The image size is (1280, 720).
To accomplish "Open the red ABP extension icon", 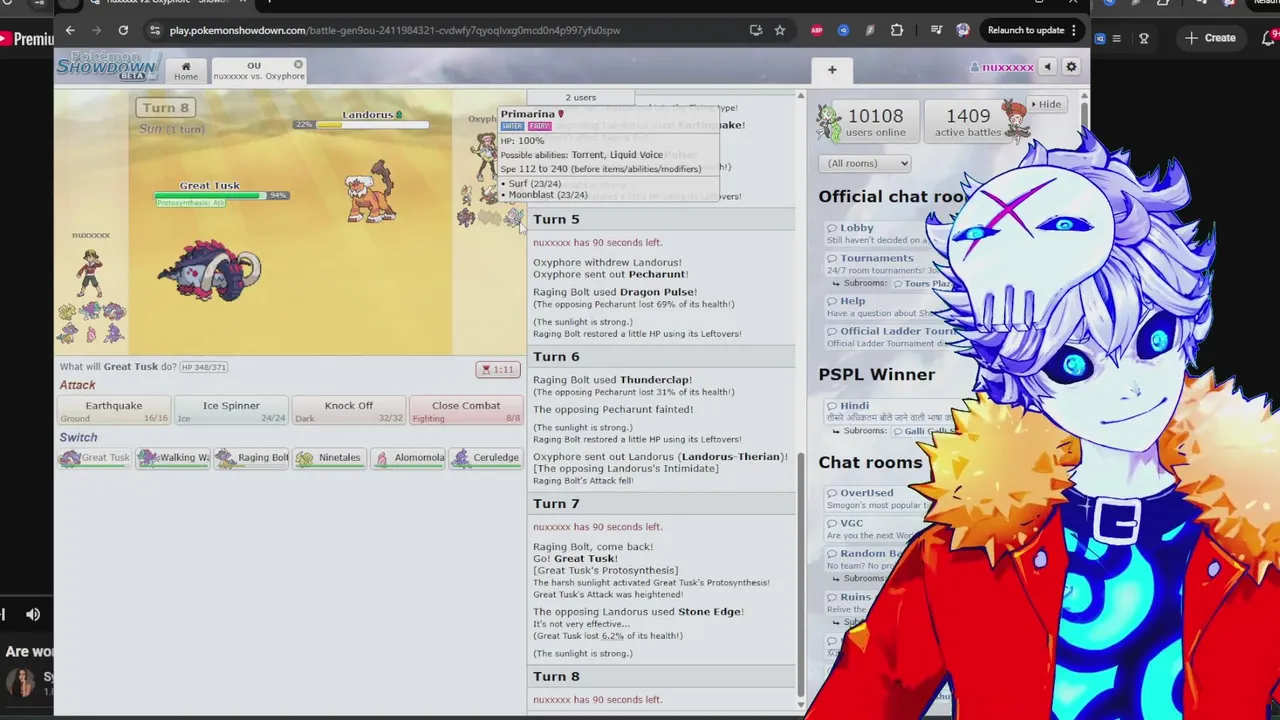I will point(817,30).
